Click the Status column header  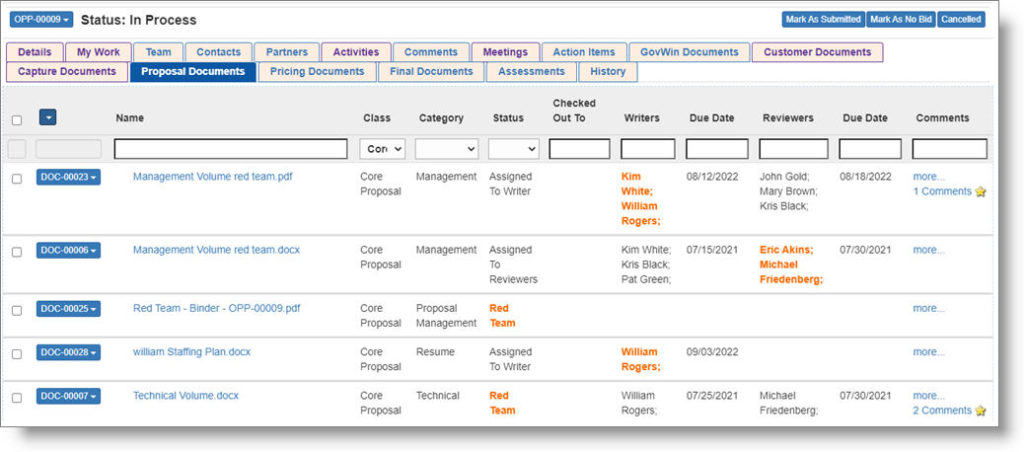click(508, 118)
